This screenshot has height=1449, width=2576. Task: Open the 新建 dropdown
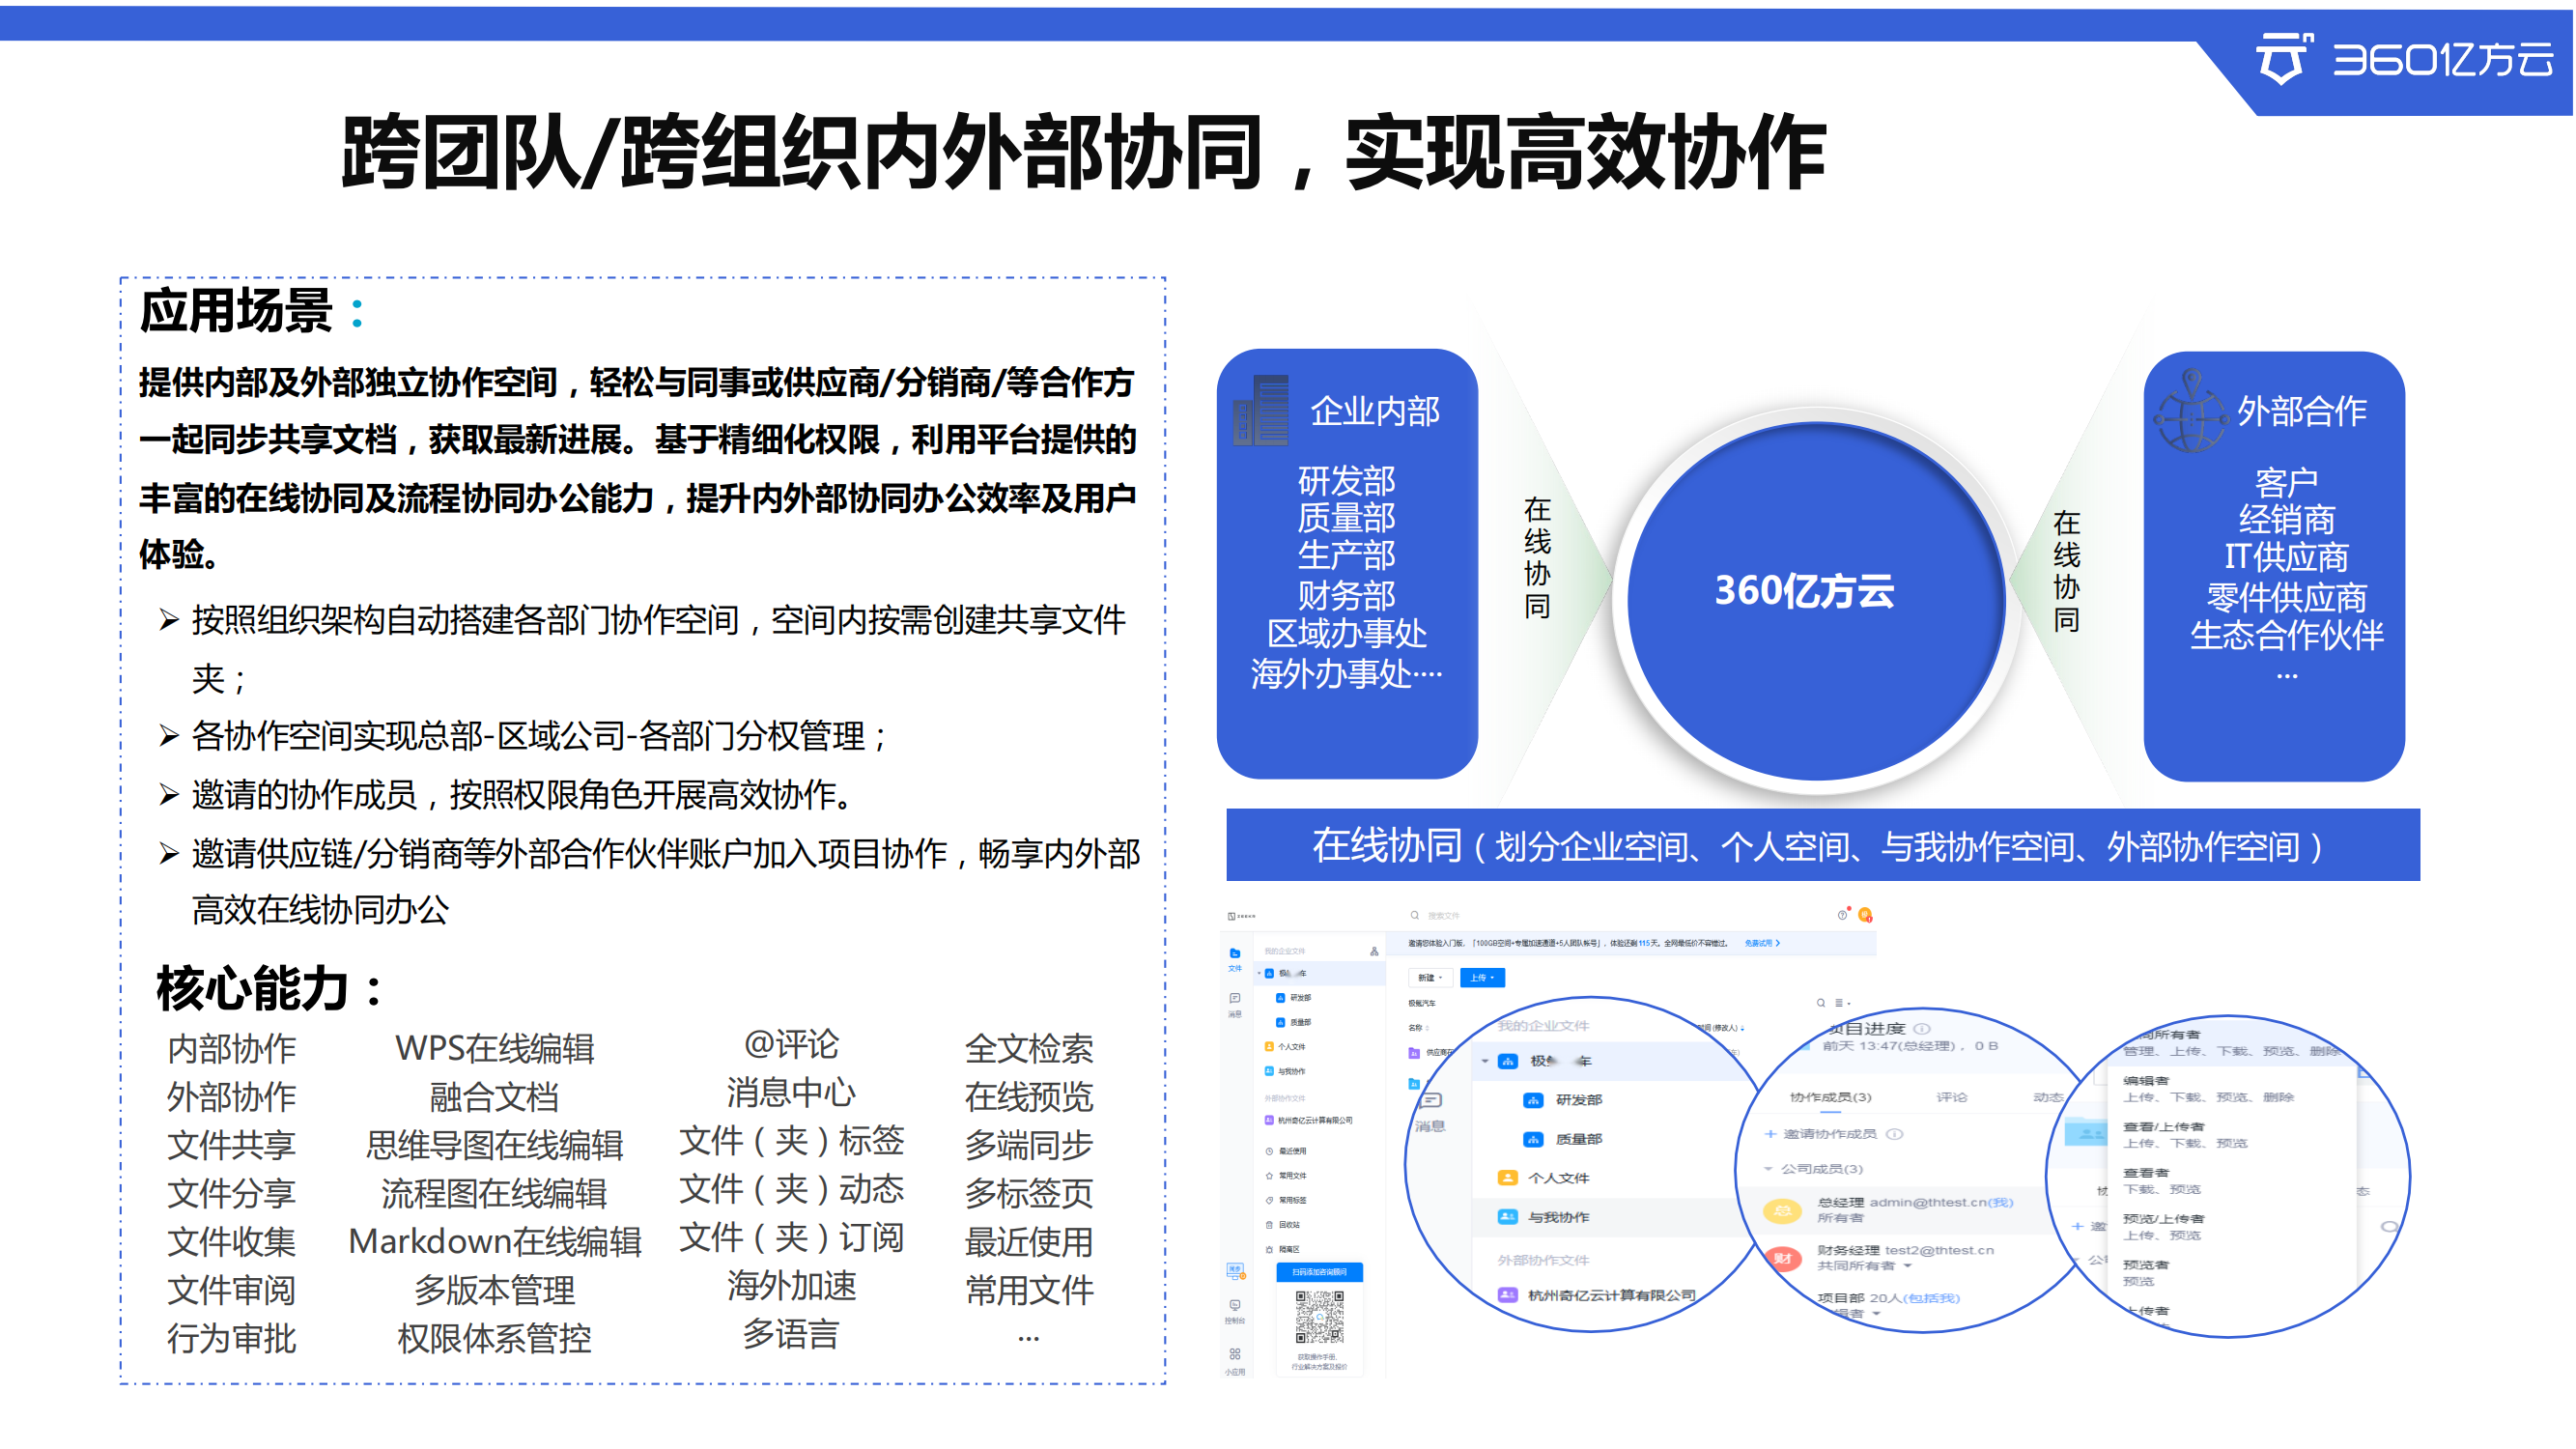[1430, 978]
